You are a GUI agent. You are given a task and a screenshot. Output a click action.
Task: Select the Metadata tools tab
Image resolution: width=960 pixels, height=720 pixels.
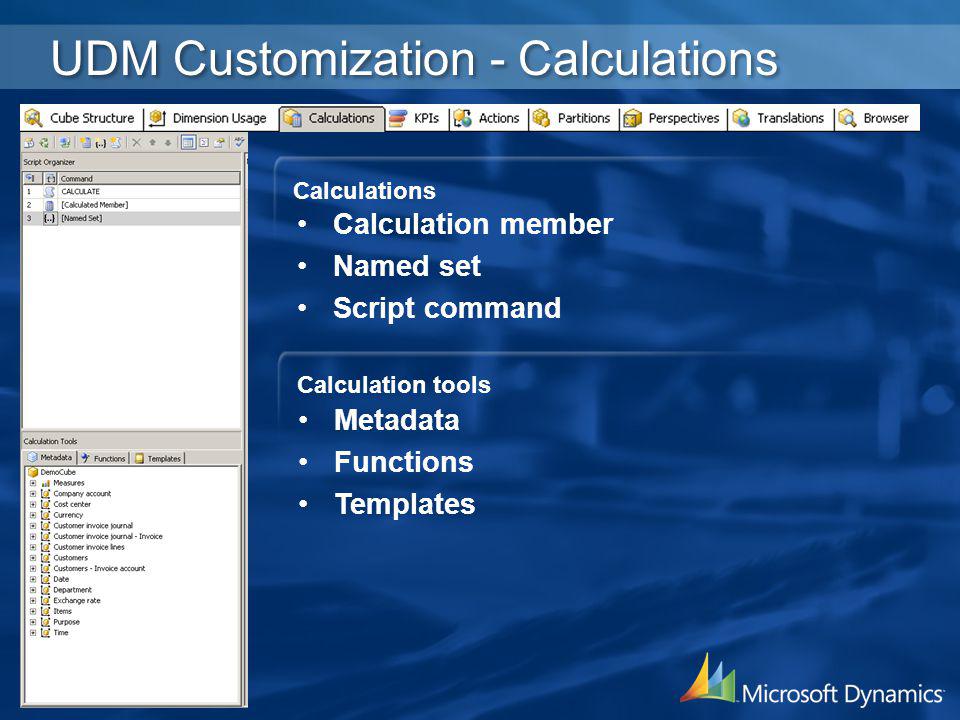pos(50,457)
